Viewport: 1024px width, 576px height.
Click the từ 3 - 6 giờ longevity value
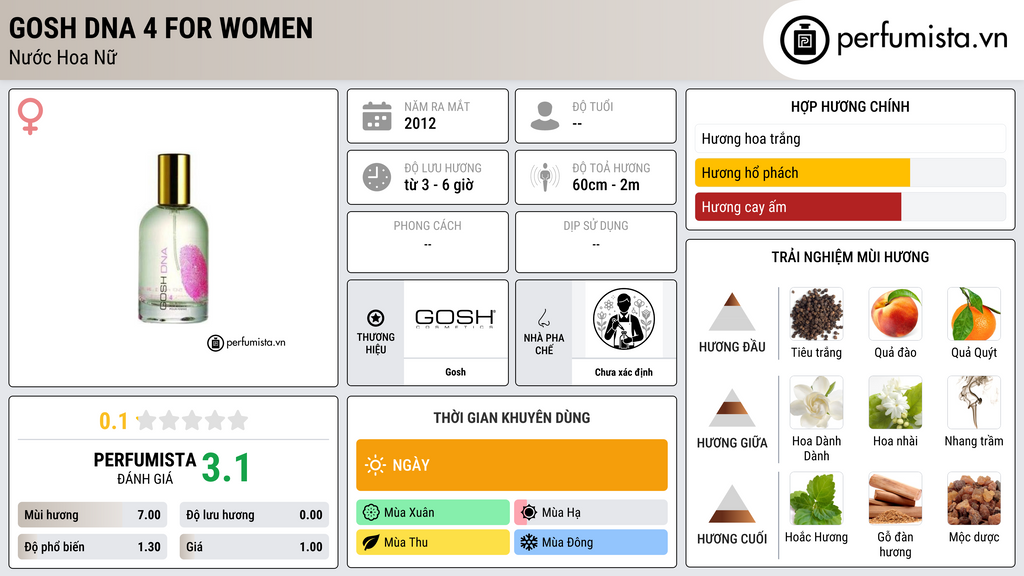(439, 185)
